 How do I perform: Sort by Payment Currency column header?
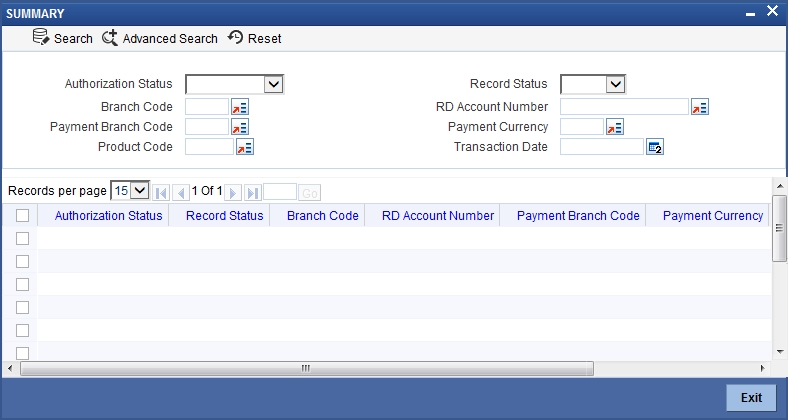click(713, 216)
